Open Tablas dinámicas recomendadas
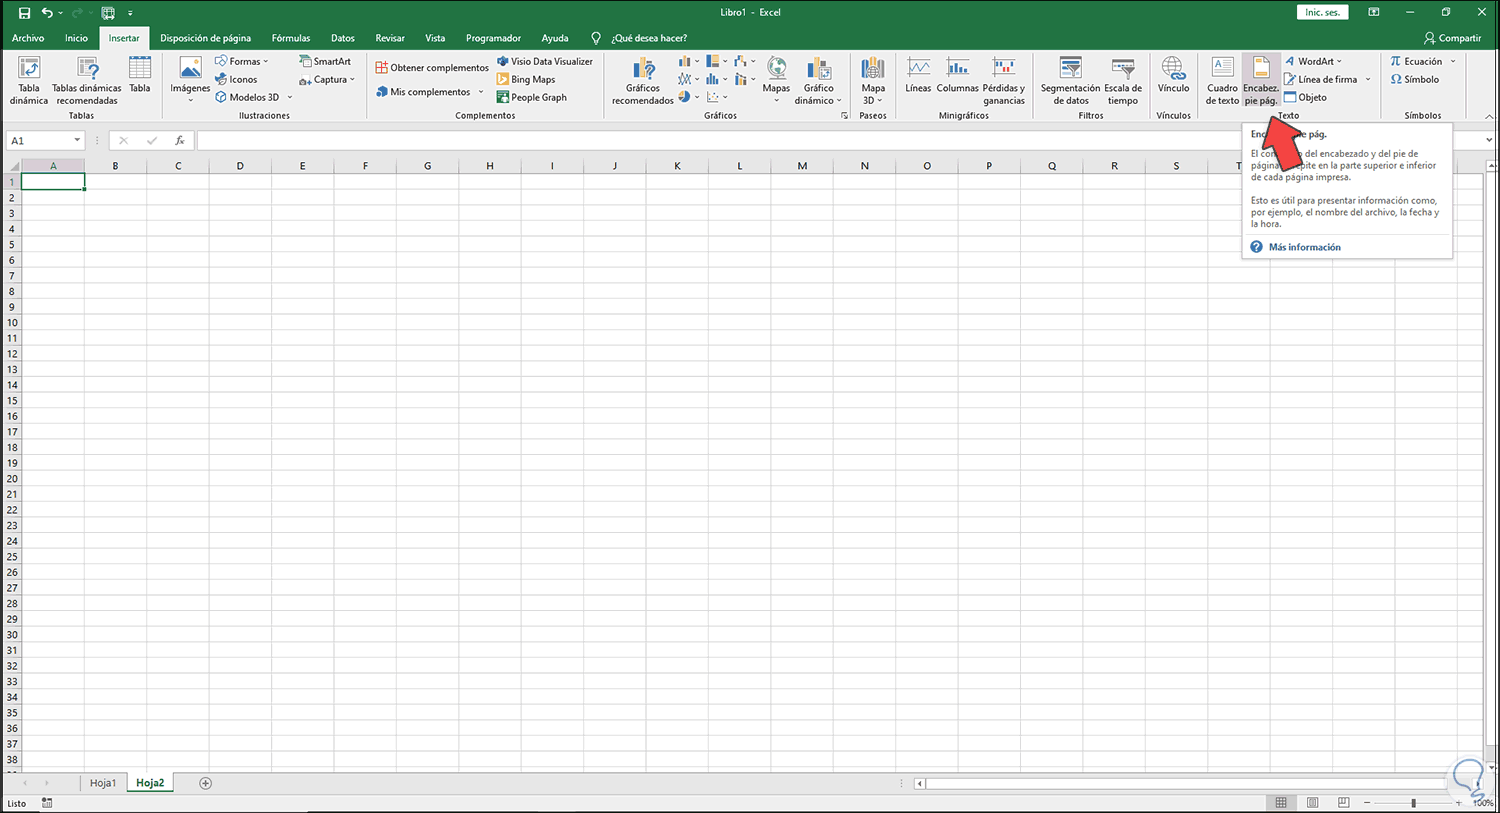The image size is (1500, 813). pos(87,81)
